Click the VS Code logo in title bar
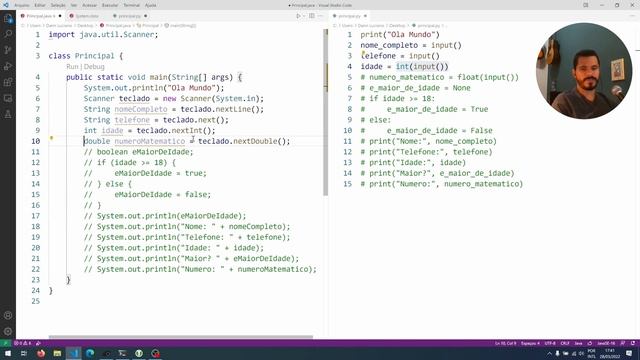This screenshot has width=640, height=360. [x=6, y=5]
